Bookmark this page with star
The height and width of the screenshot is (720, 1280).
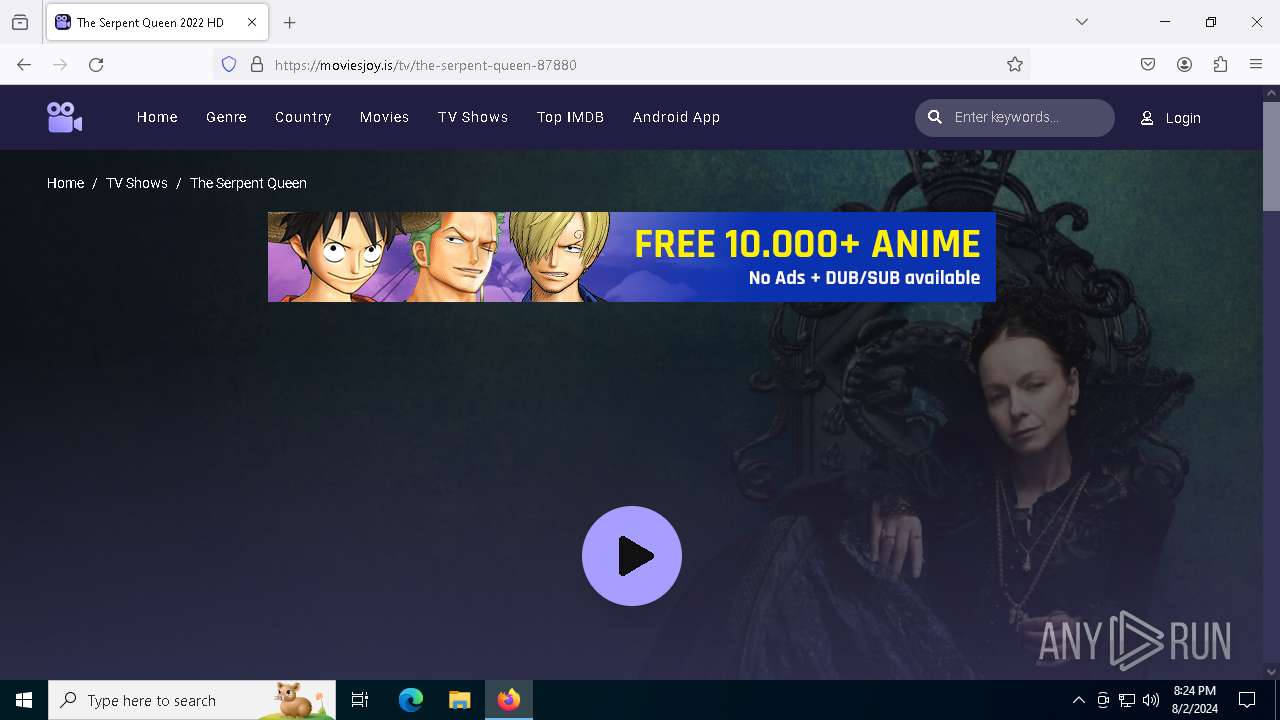click(x=1015, y=65)
